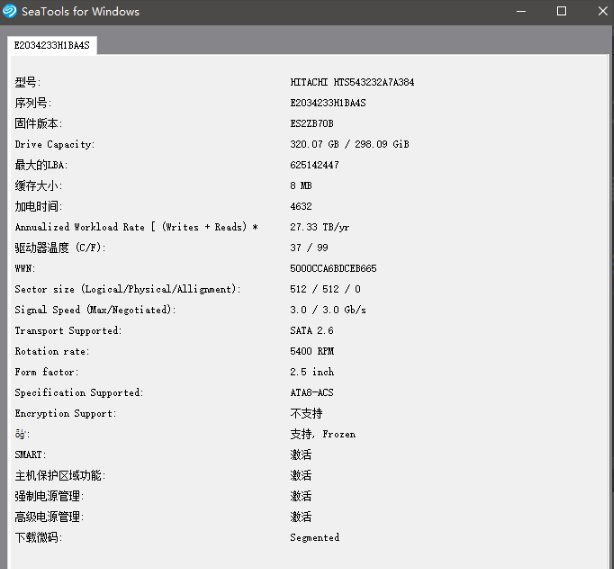Click the capacity value 320.07 GB / 298.09 GiB
Screen dimensions: 614x569
[x=350, y=144]
